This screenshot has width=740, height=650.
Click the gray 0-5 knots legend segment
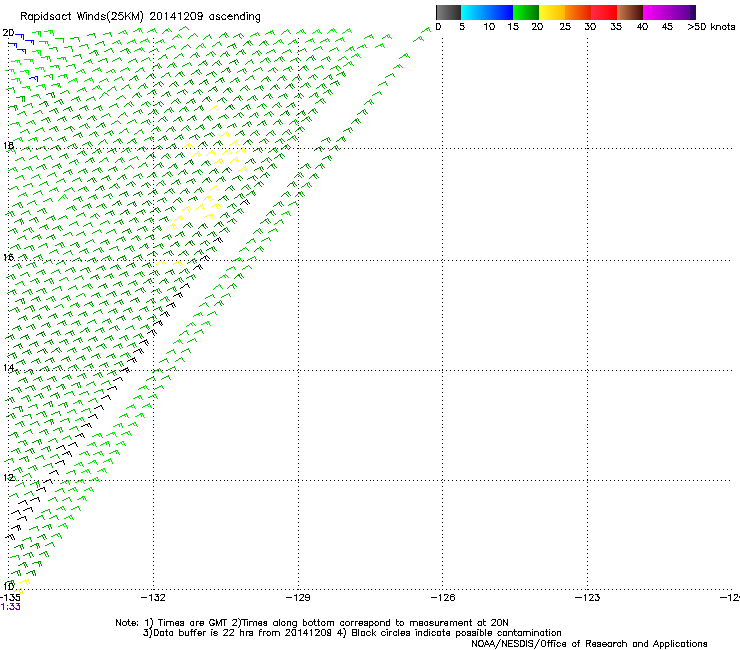(448, 12)
